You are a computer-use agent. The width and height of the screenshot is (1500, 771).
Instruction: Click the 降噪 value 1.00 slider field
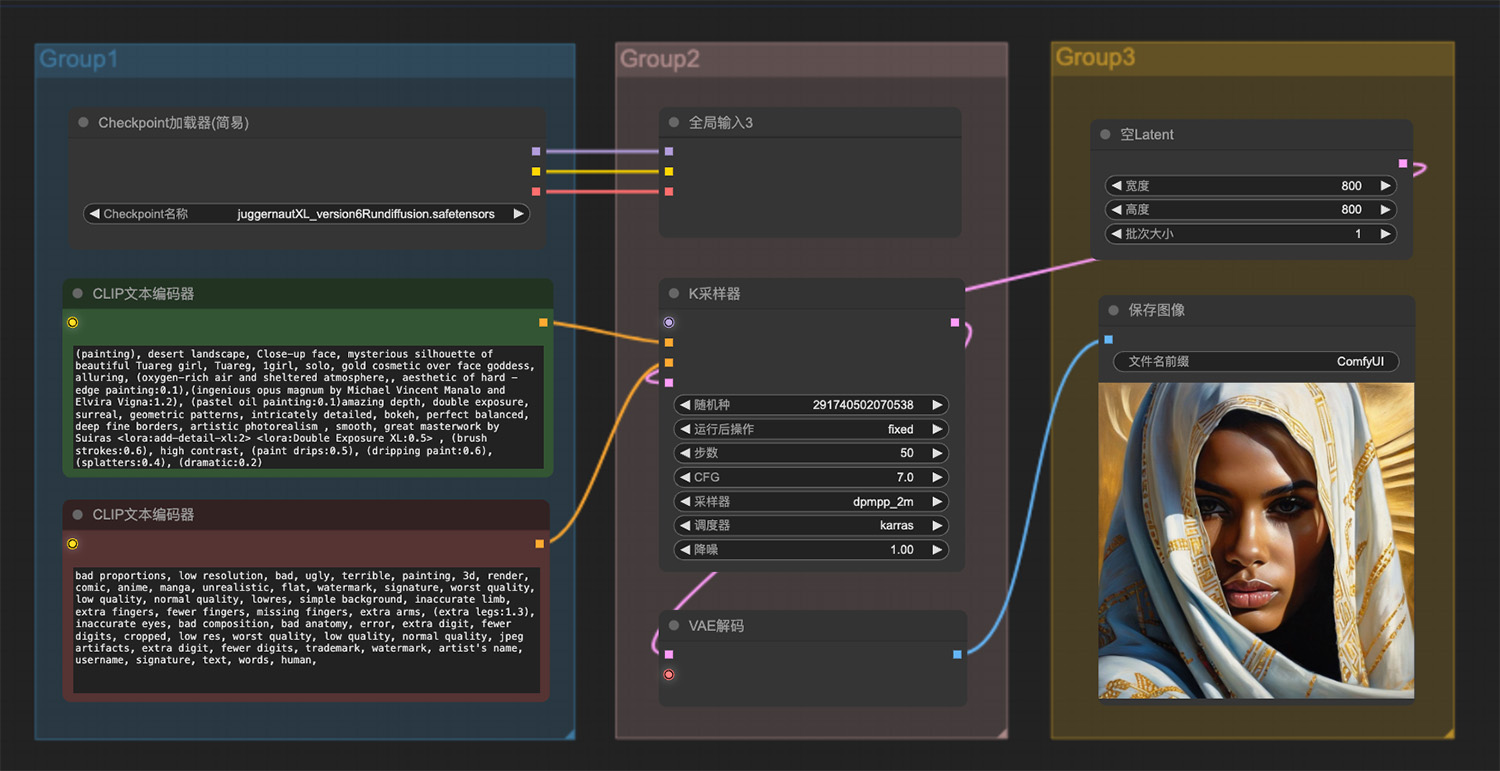[x=812, y=550]
